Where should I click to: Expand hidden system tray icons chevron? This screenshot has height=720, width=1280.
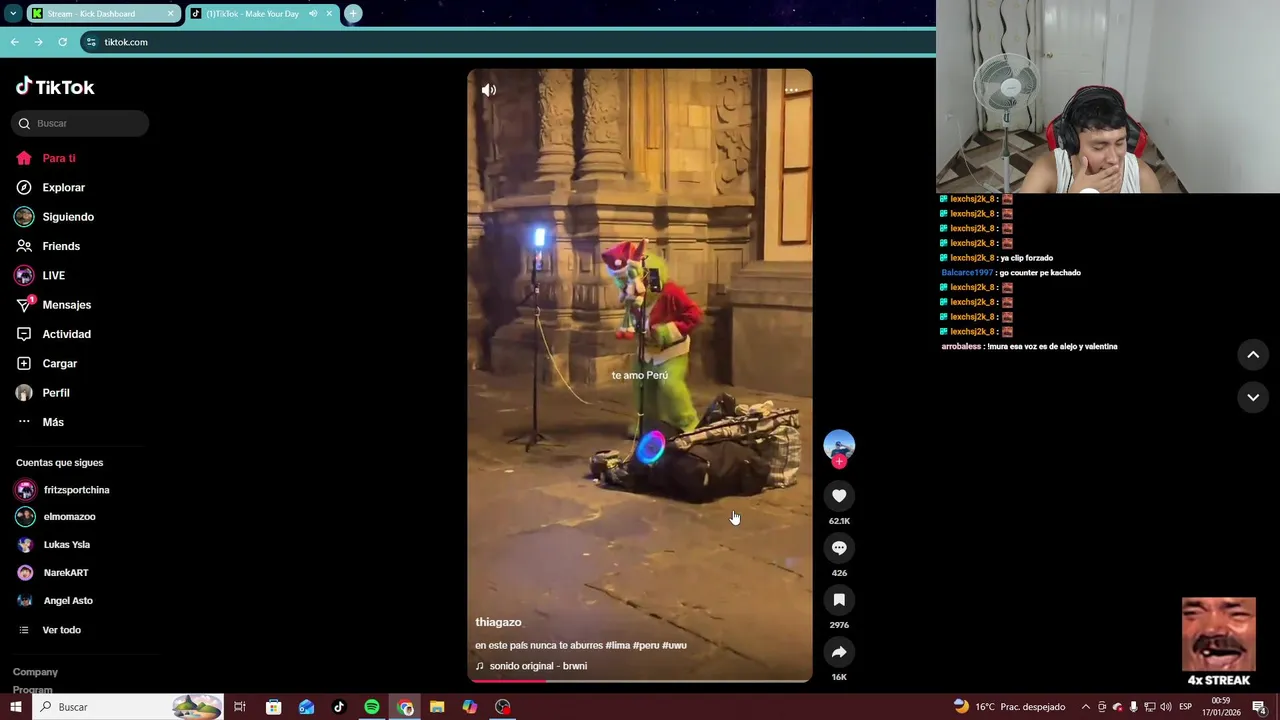(1086, 707)
